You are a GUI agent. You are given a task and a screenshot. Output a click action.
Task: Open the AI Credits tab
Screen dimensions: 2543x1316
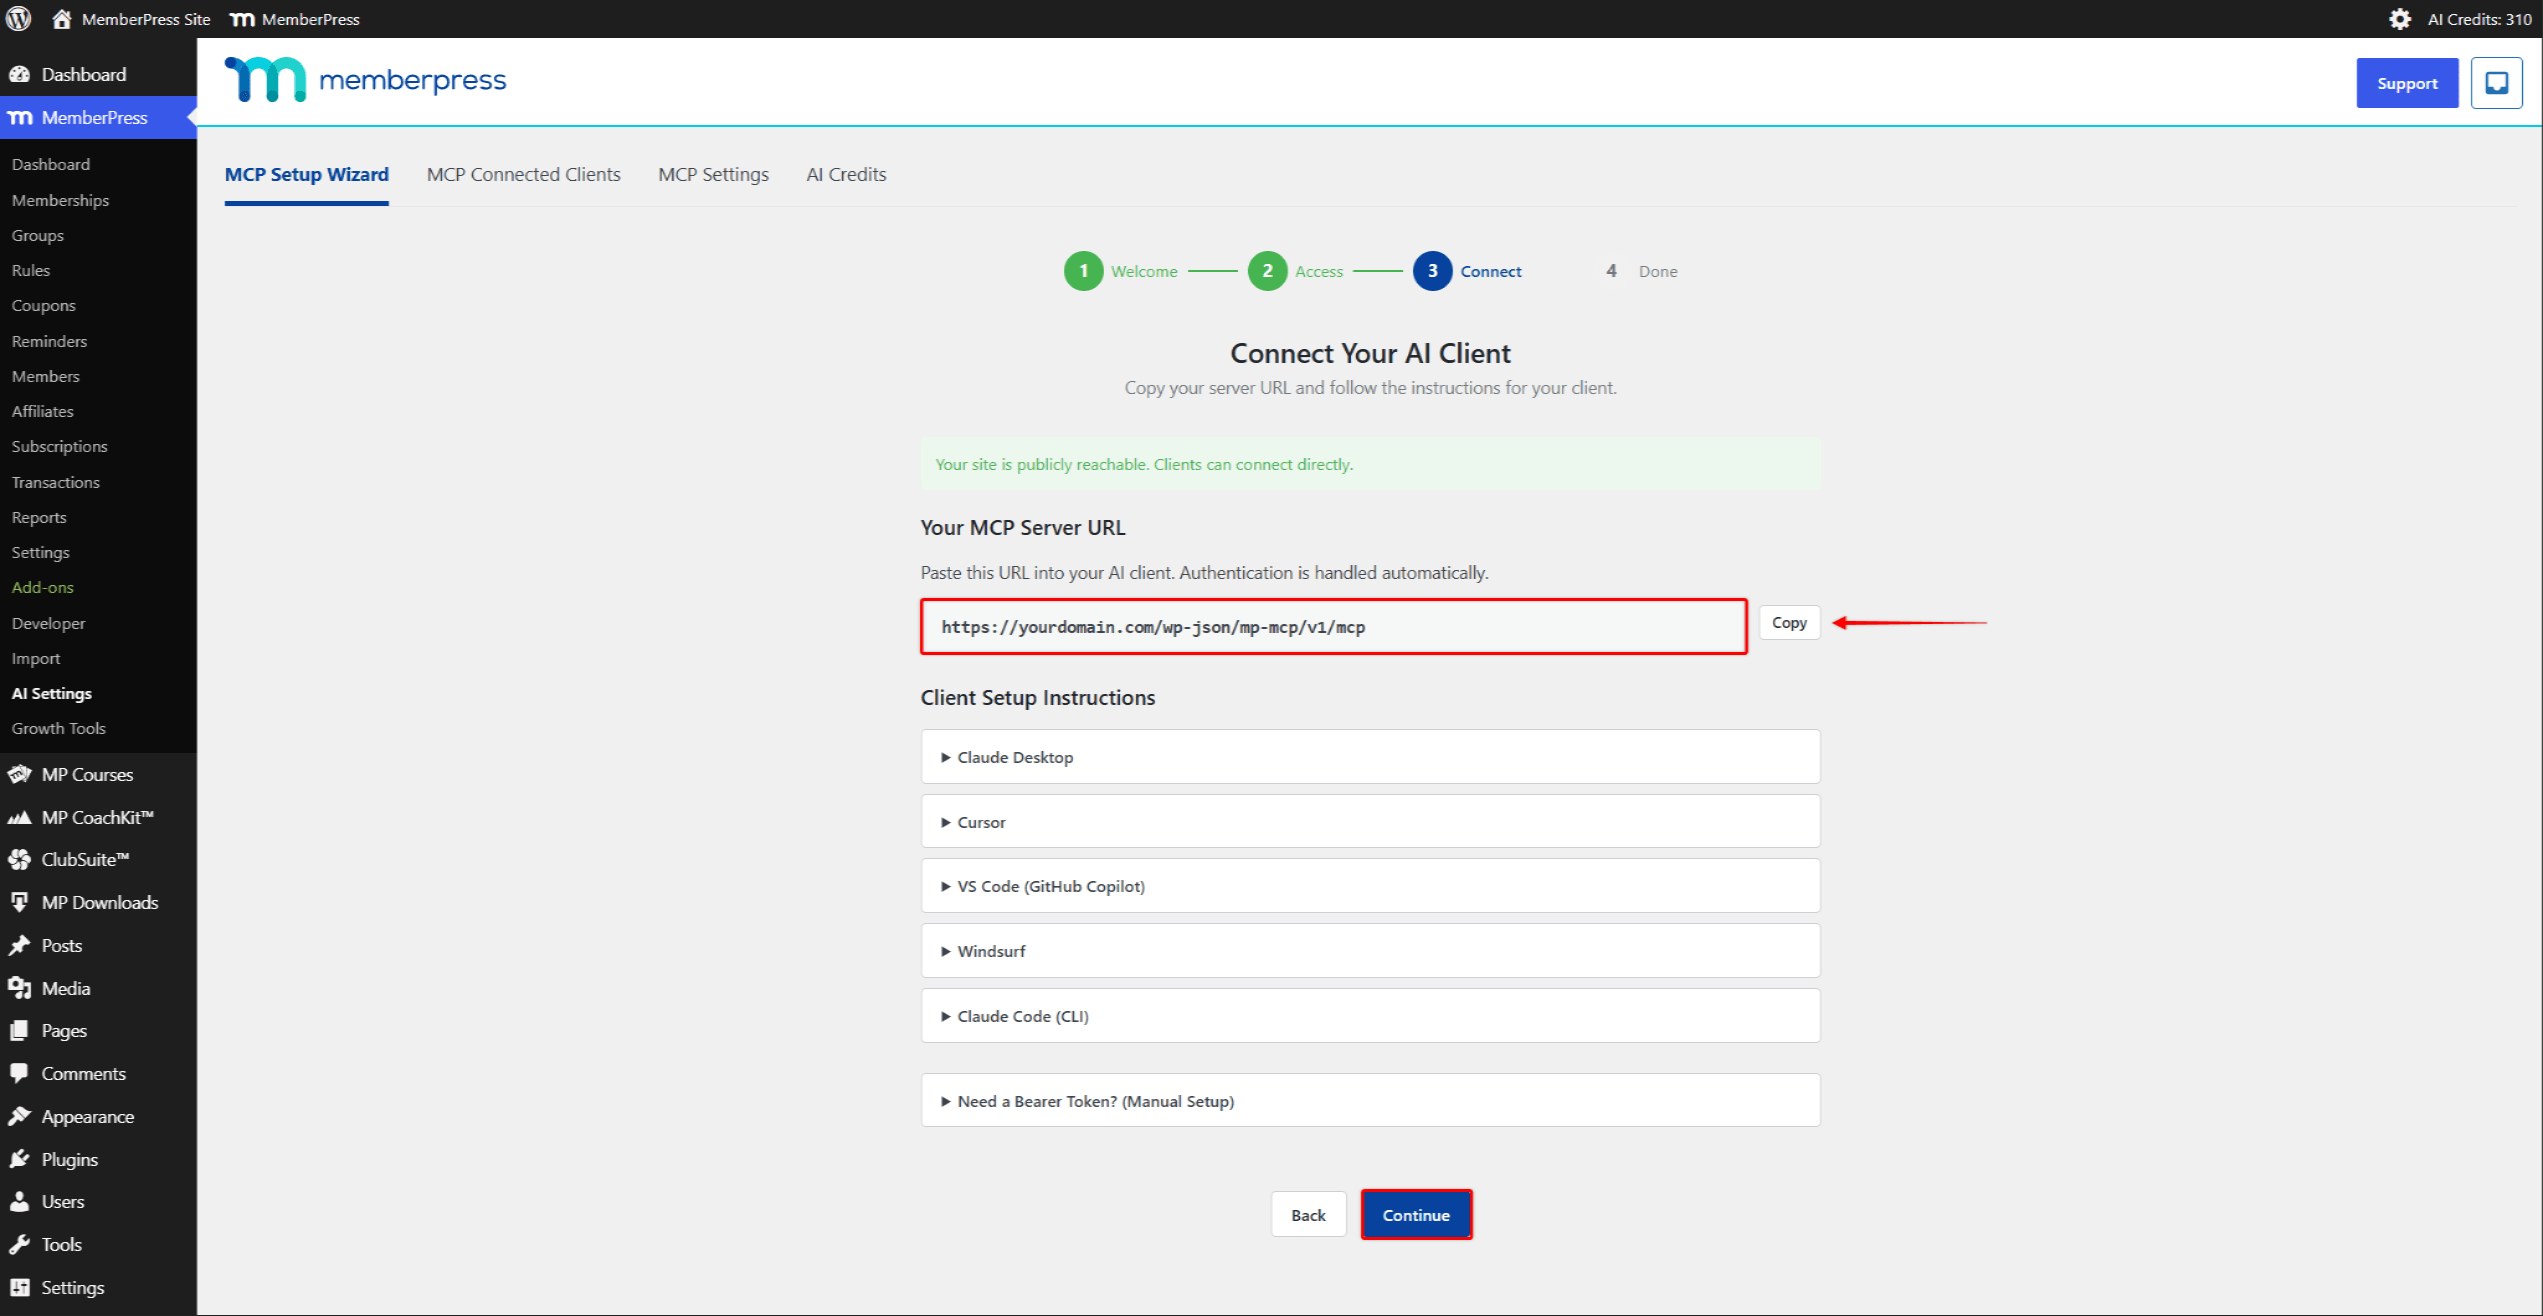(846, 174)
